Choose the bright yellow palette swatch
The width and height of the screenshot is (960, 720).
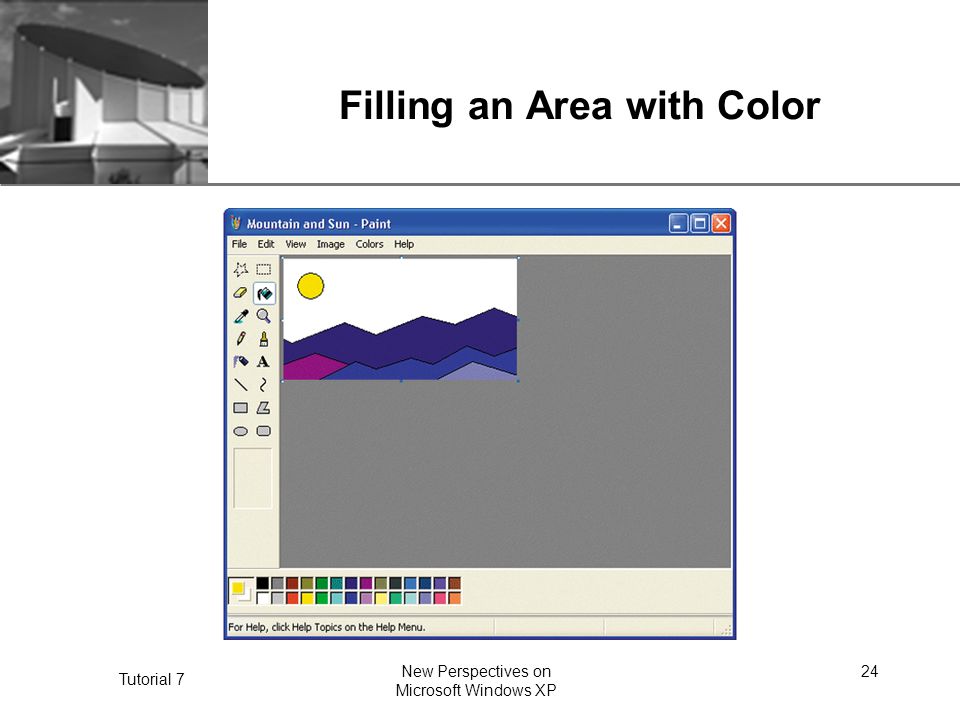click(x=307, y=598)
